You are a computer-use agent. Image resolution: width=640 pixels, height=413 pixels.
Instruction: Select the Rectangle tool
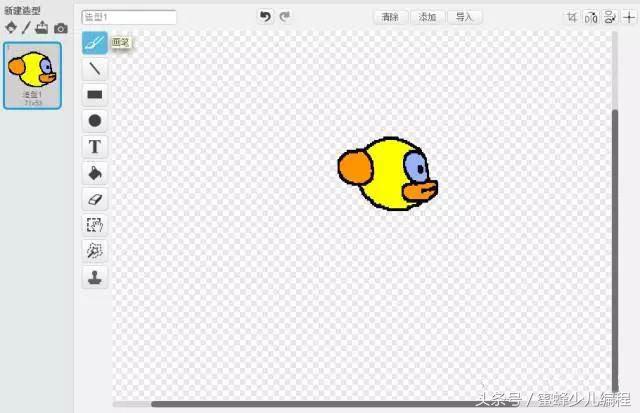95,95
